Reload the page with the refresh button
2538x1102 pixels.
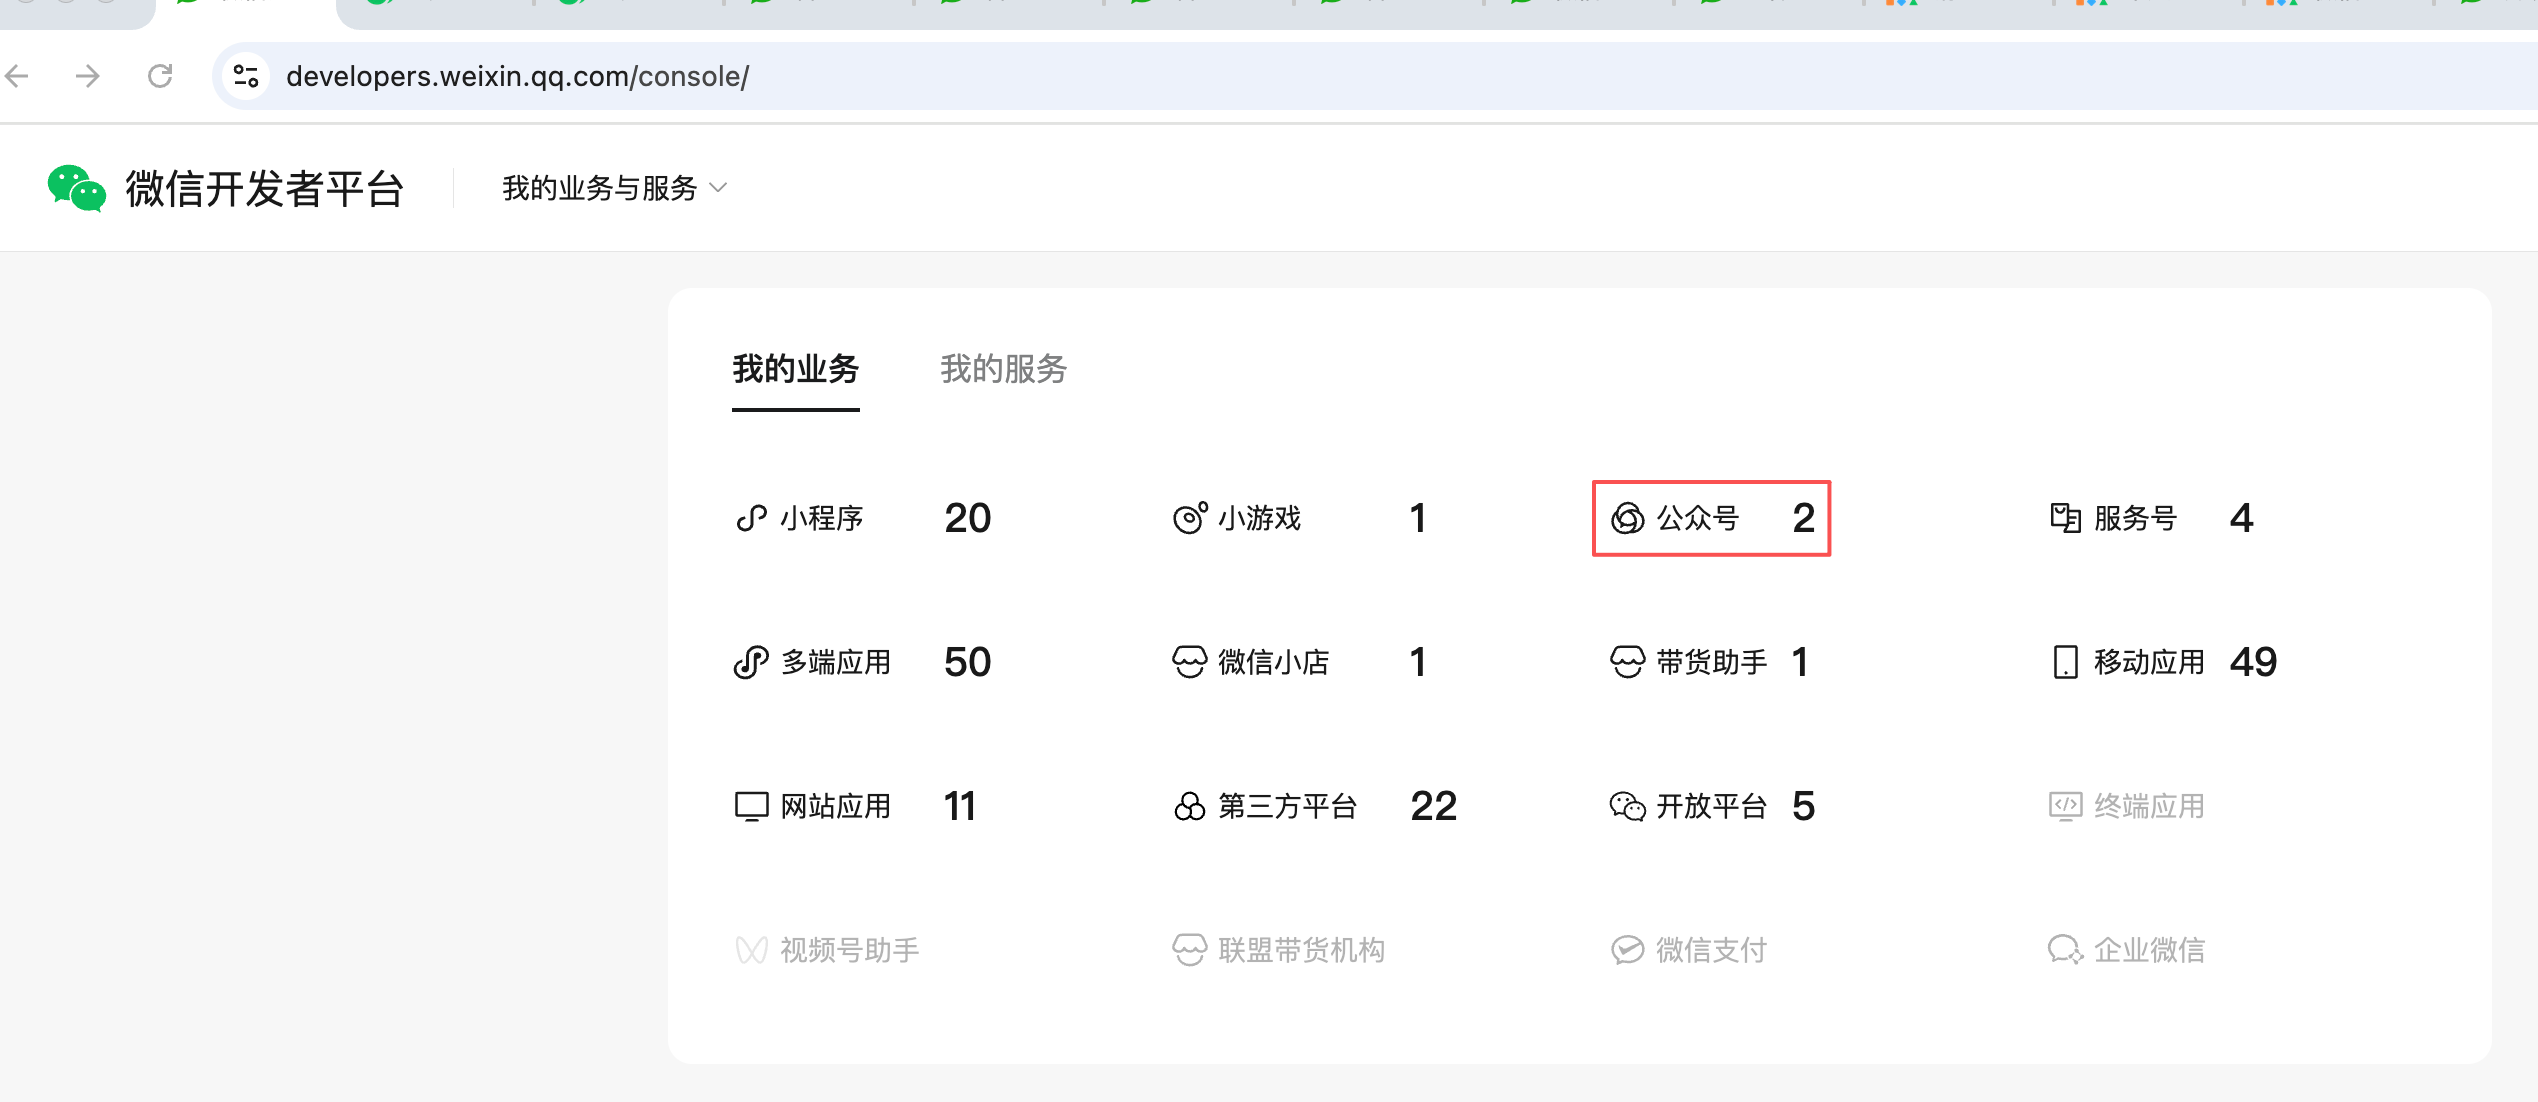point(160,76)
